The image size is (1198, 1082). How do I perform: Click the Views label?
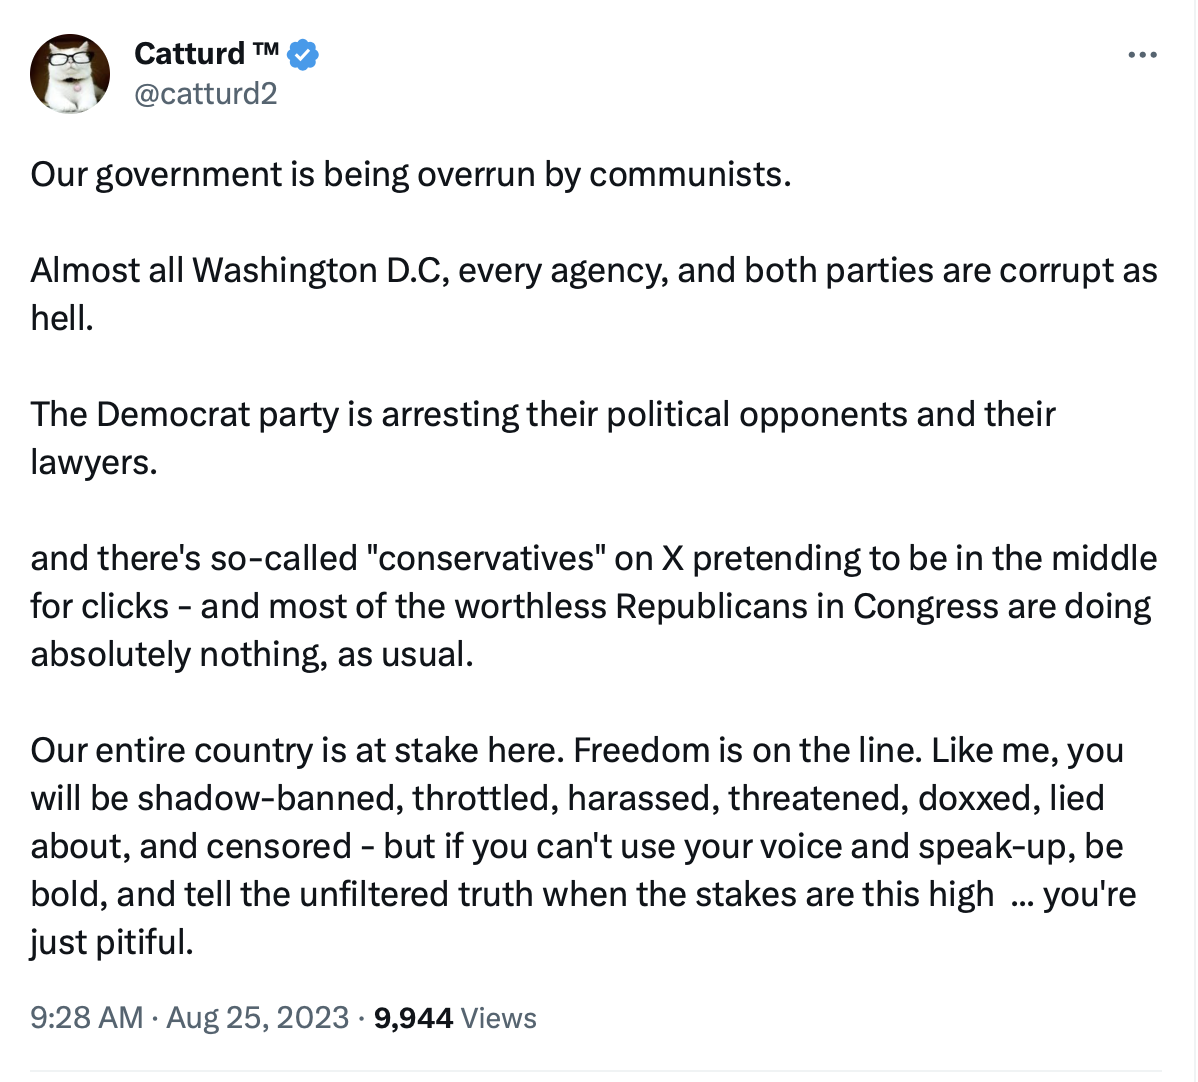tap(499, 1018)
